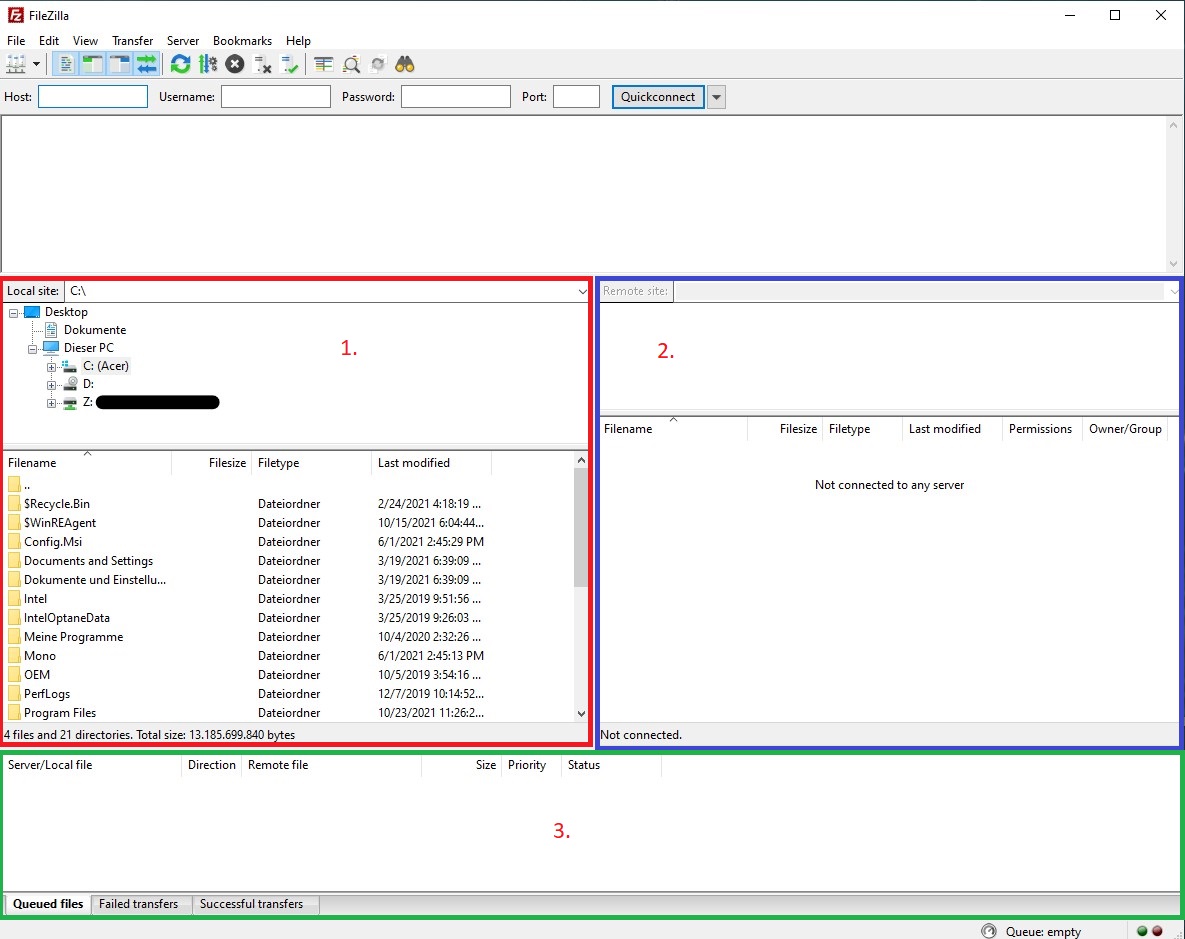Viewport: 1185px width, 939px height.
Task: Select the OEM folder
Action: point(37,674)
